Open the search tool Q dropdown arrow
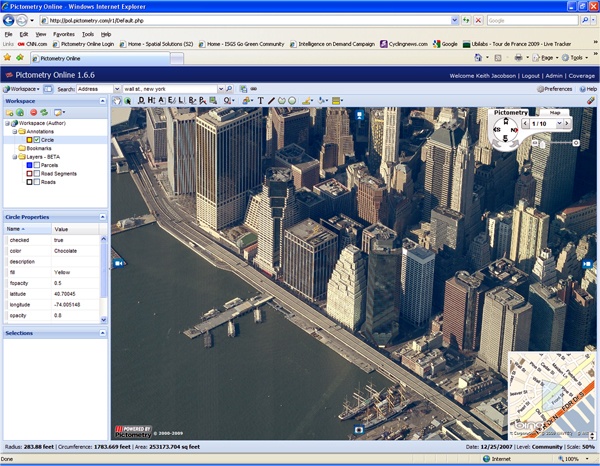The height and width of the screenshot is (466, 600). coord(233,101)
